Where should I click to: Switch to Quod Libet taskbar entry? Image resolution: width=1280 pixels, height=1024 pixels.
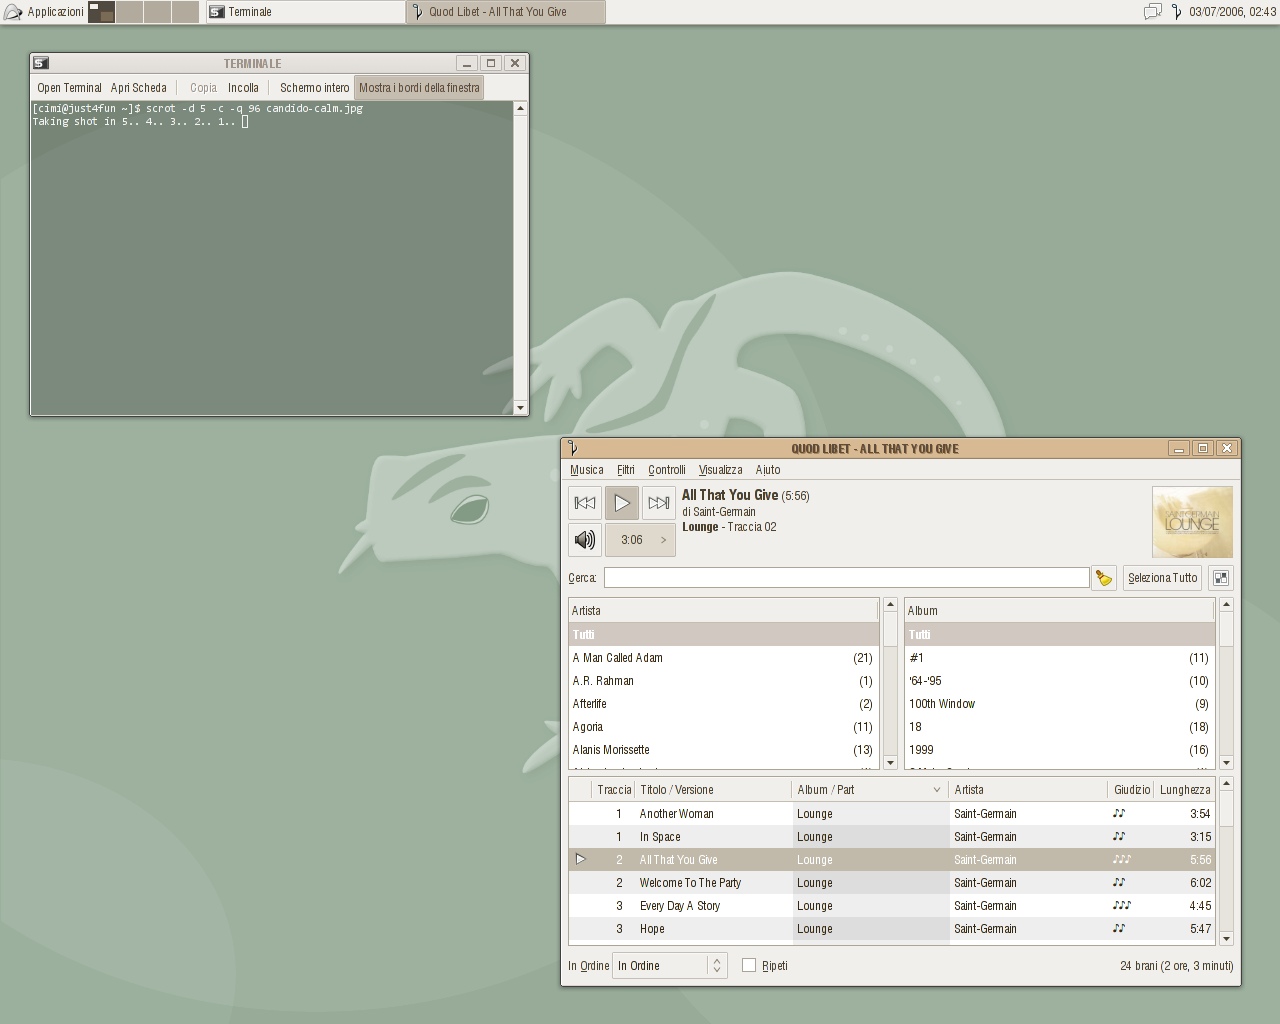click(506, 12)
